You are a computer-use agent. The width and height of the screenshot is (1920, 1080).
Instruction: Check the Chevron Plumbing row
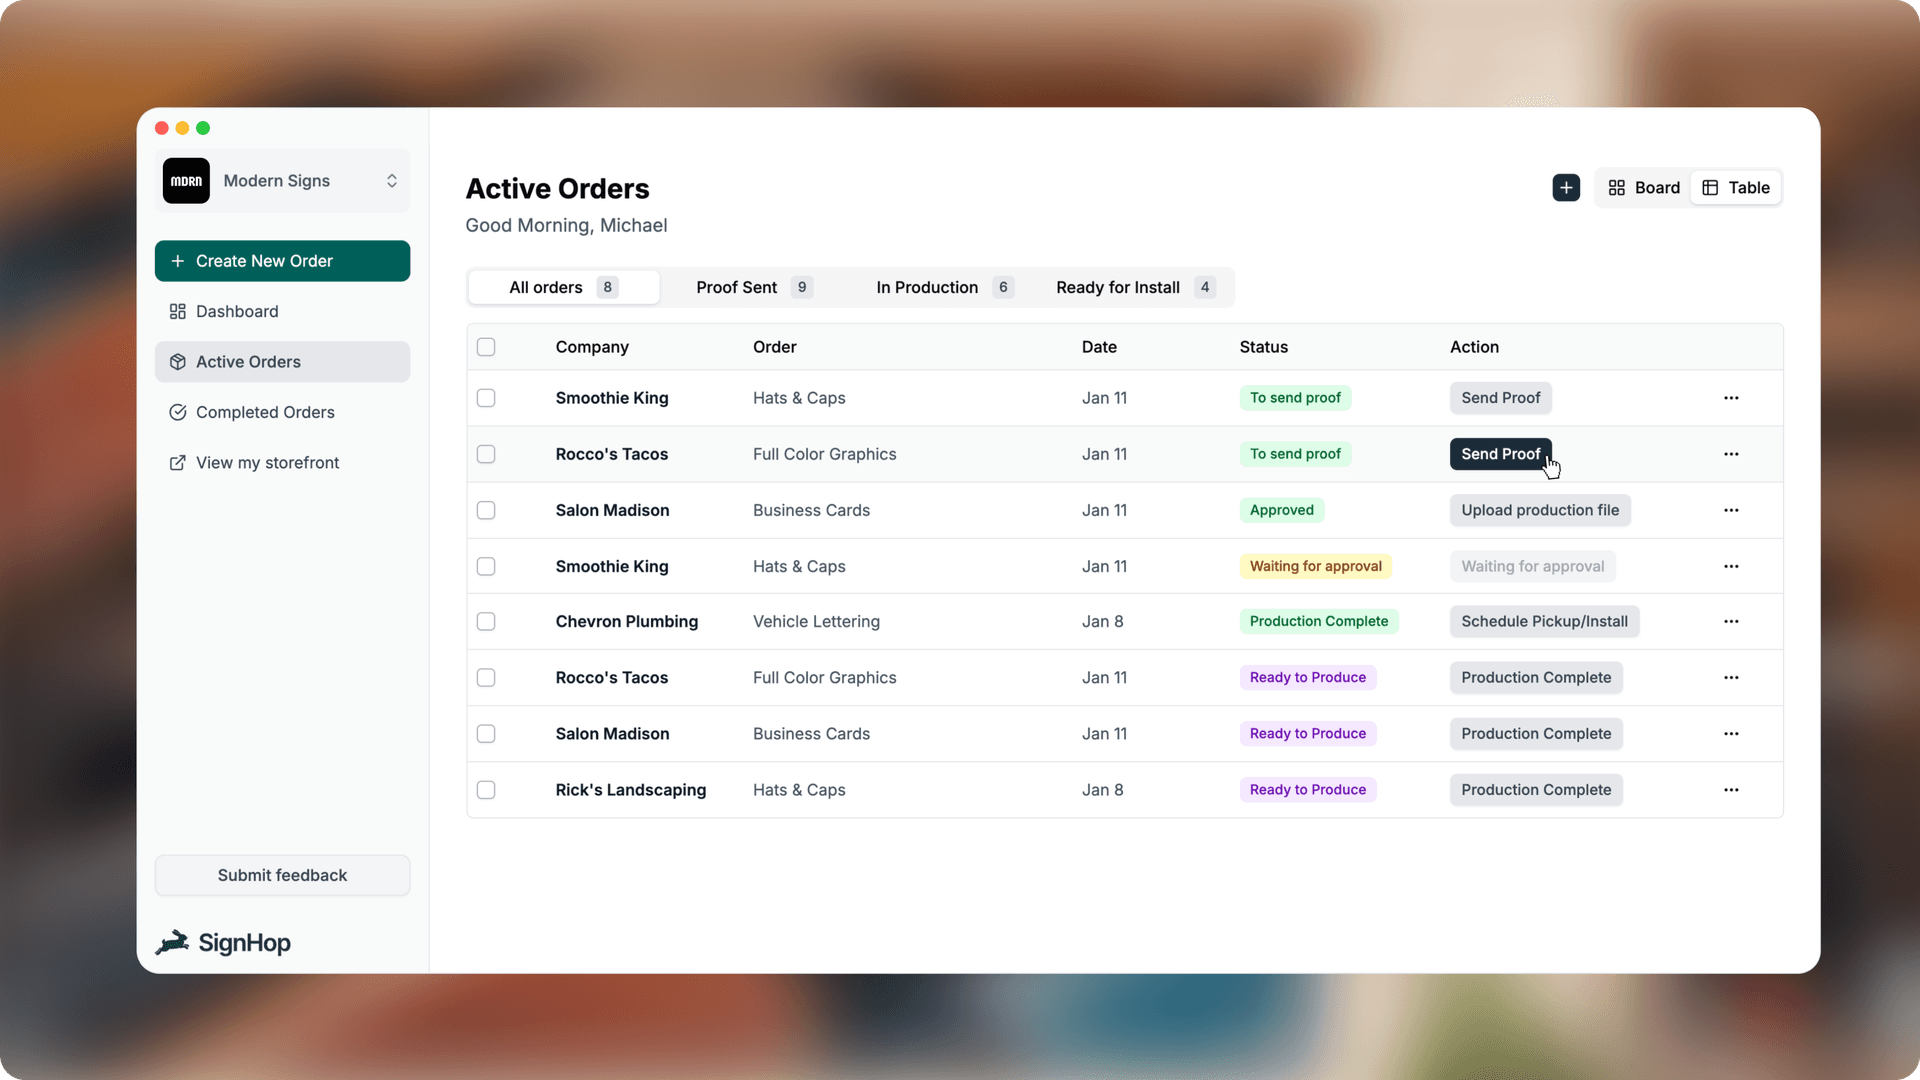click(486, 621)
